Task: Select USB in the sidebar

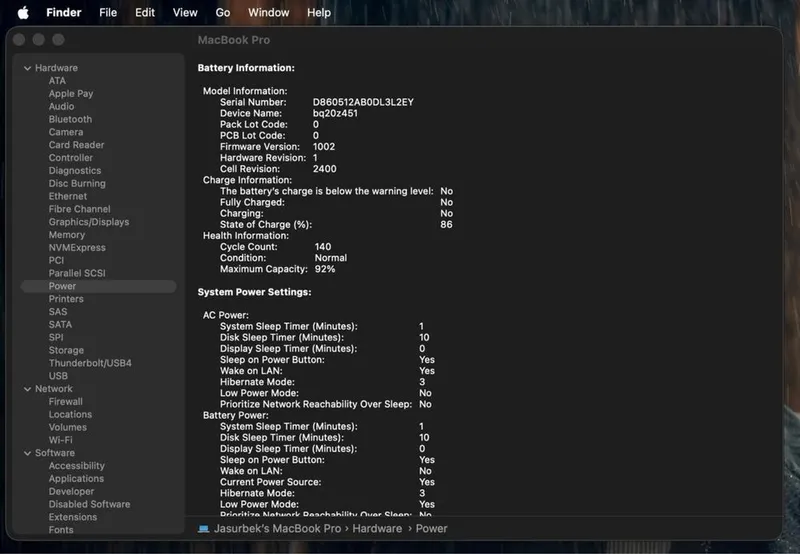Action: (58, 376)
